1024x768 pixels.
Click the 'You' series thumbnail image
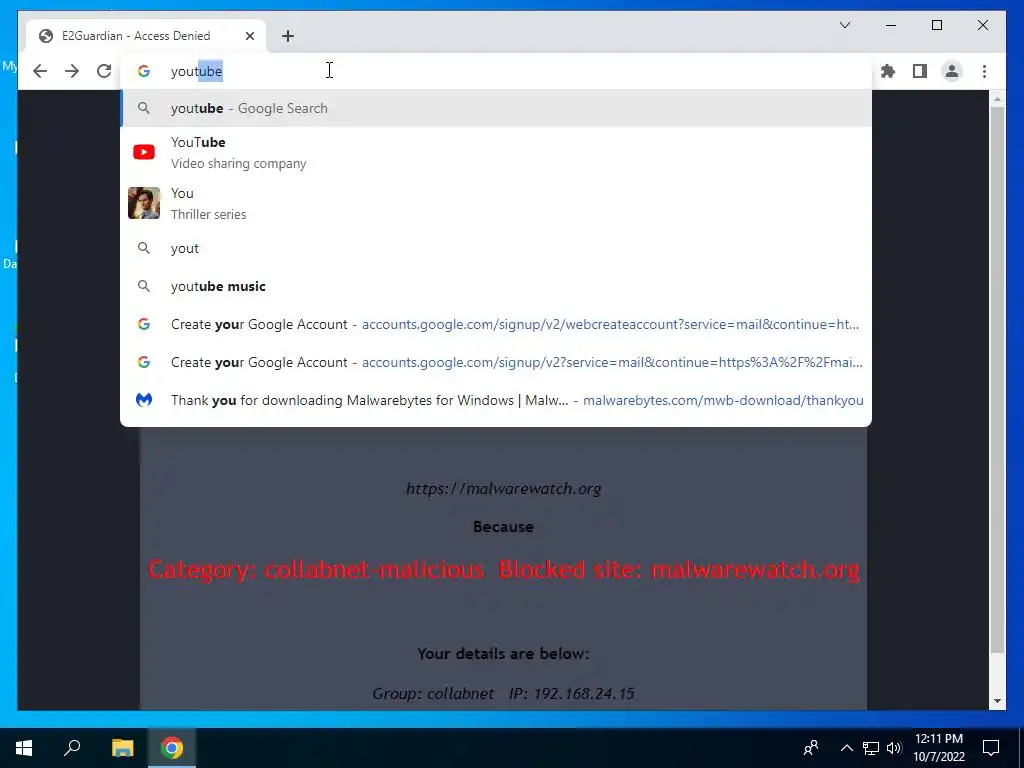[x=144, y=203]
